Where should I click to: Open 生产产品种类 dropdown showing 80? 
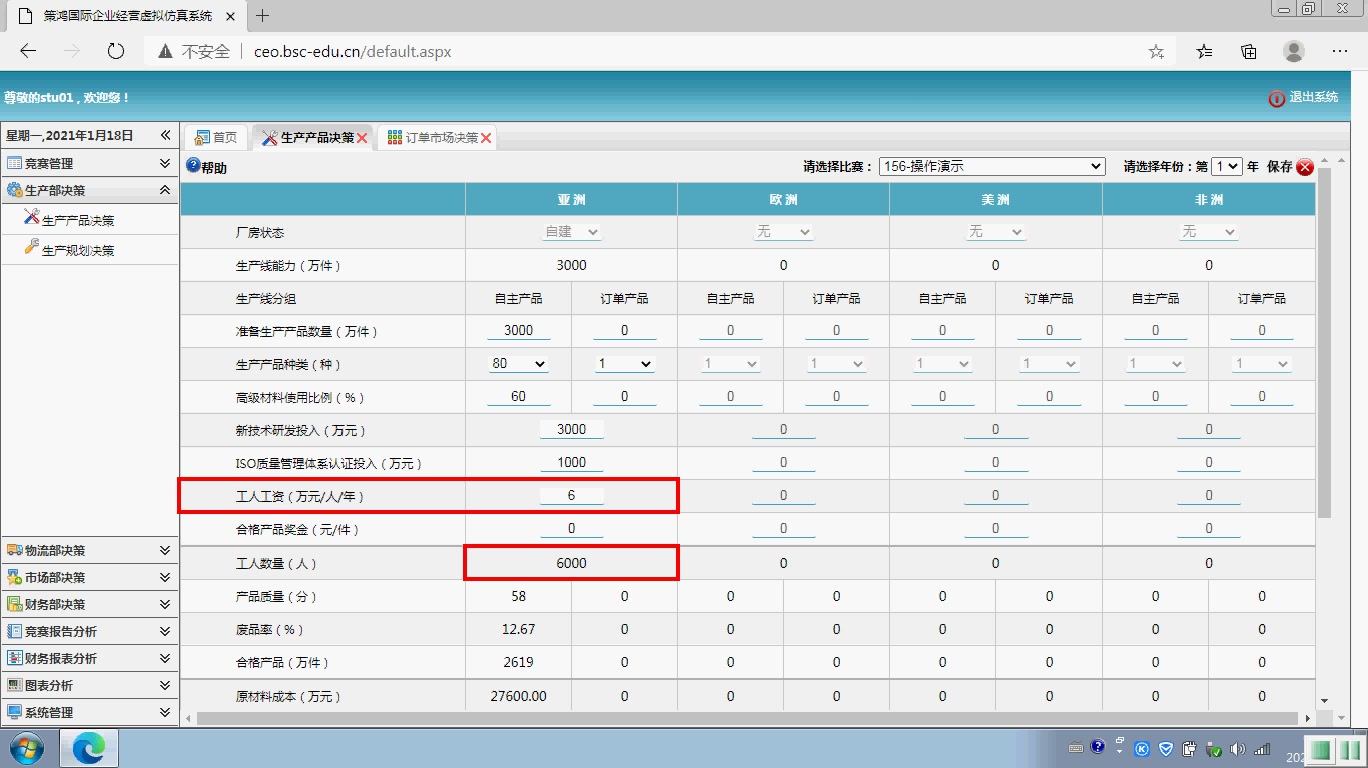click(518, 364)
